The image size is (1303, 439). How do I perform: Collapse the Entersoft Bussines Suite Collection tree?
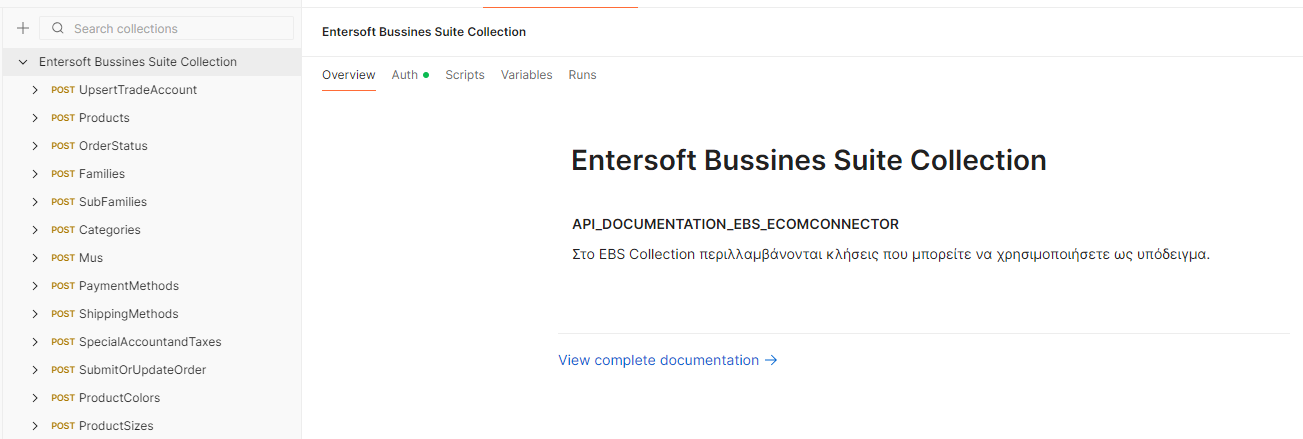pos(23,62)
